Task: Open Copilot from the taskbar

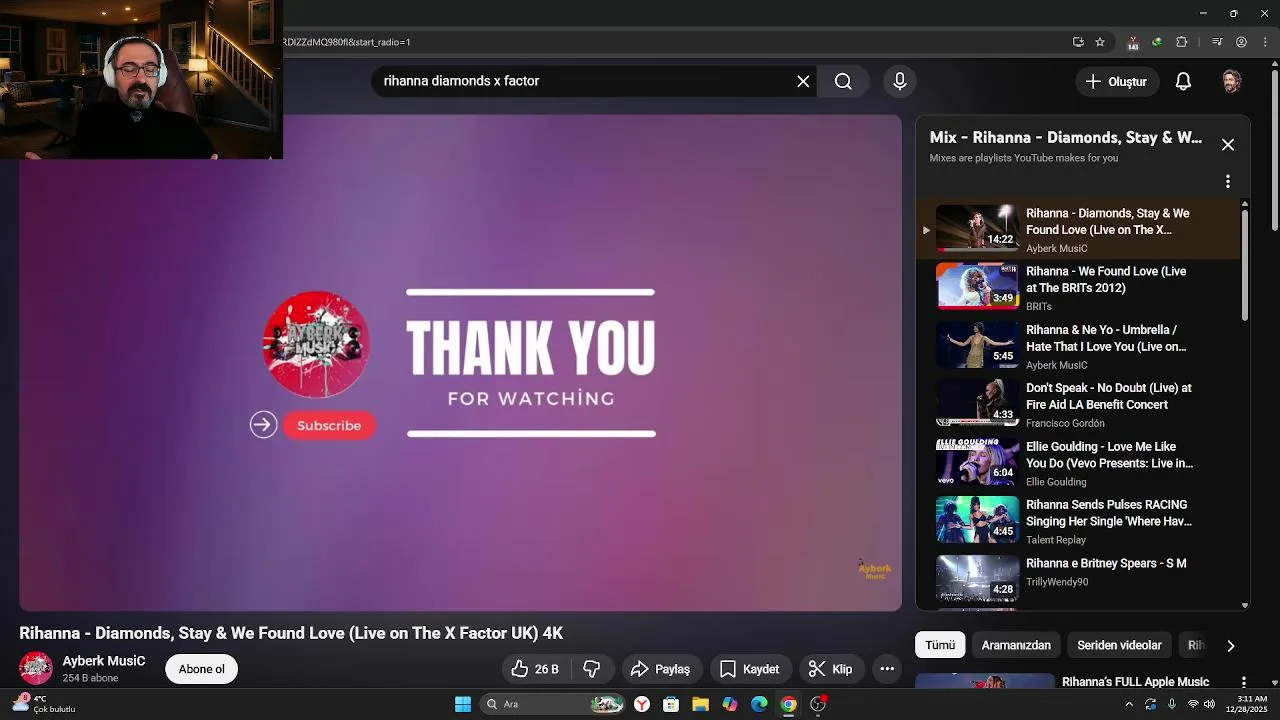Action: (730, 704)
